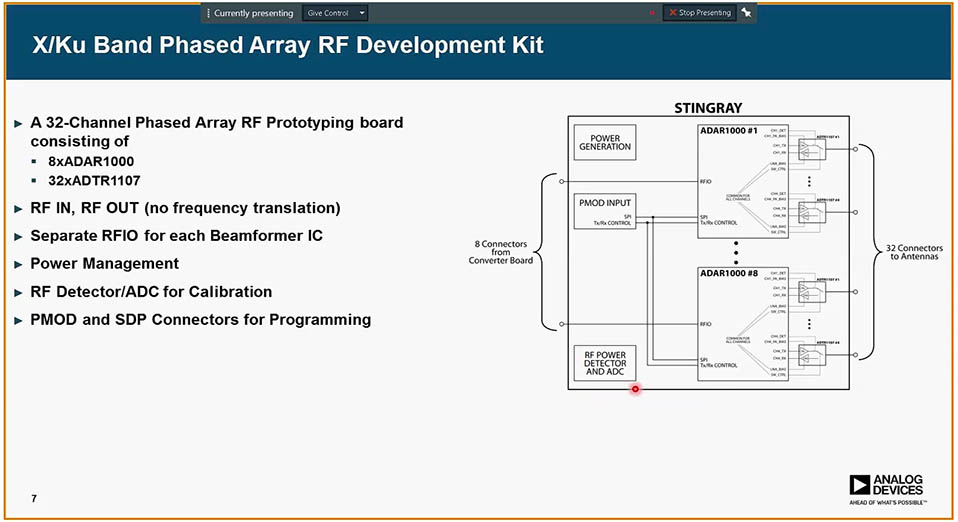This screenshot has height=522, width=958.
Task: Click the Power Generation block in diagram
Action: coord(605,142)
